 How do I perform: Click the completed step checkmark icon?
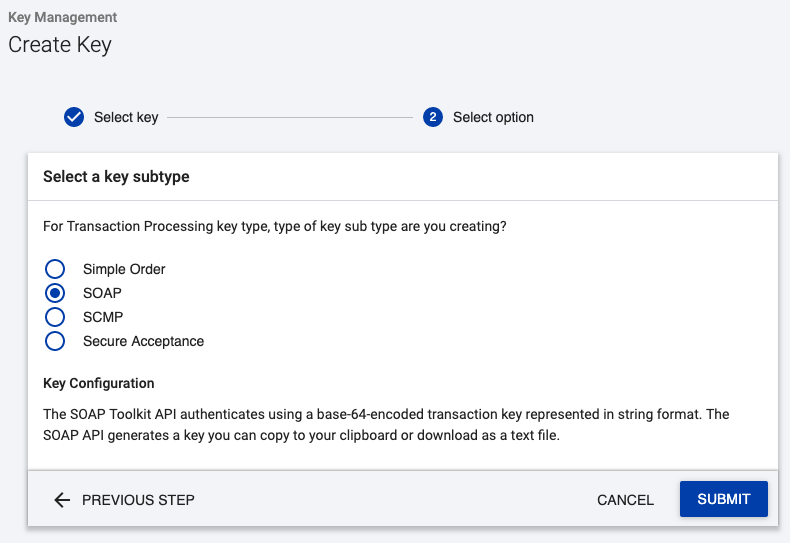(x=73, y=117)
